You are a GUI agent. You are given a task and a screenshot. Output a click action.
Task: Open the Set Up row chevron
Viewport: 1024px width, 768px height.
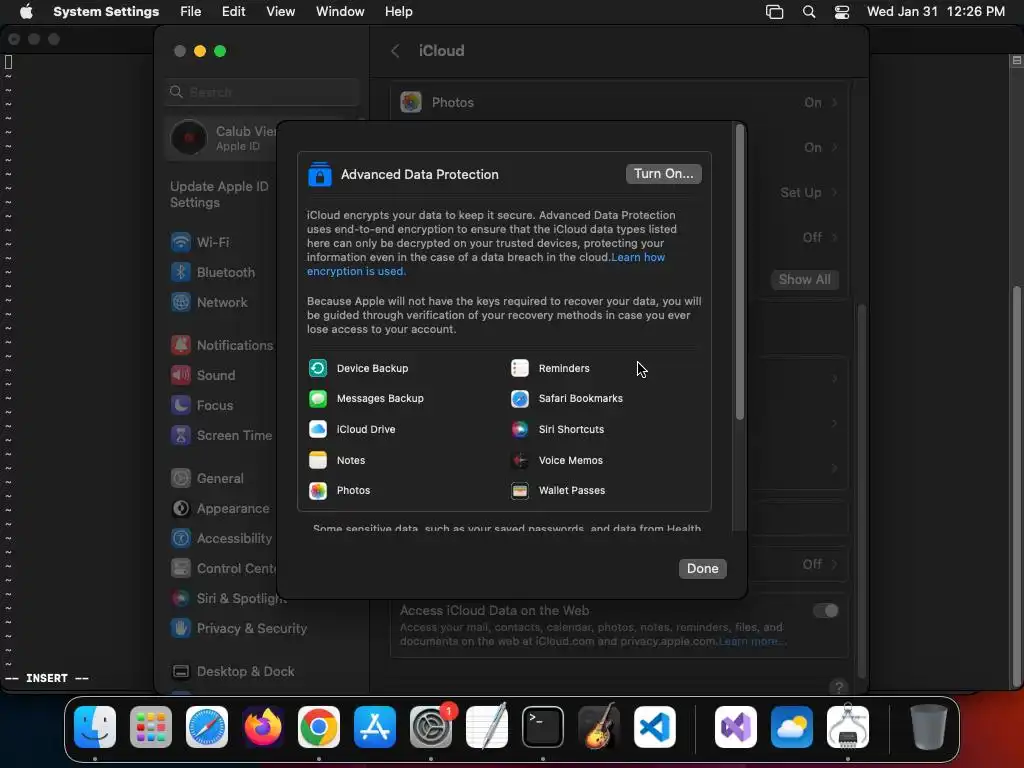pyautogui.click(x=835, y=193)
